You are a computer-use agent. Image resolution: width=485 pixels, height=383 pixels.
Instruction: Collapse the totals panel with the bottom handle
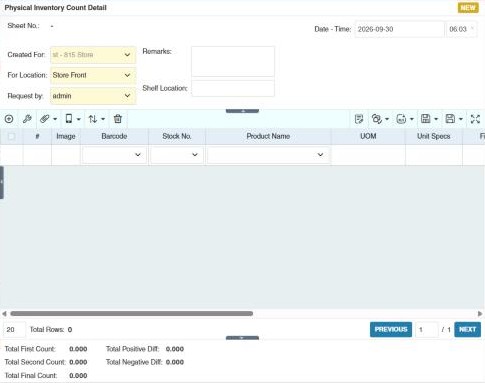(242, 338)
